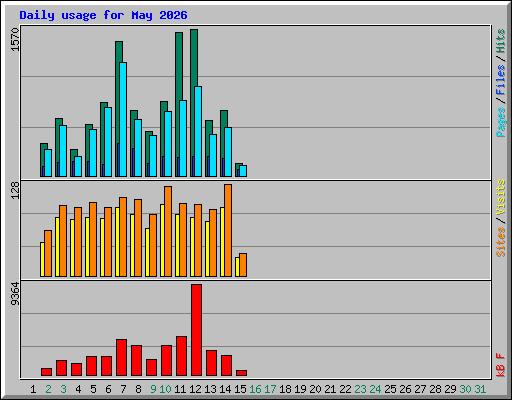The image size is (512, 400).
Task: Click the chart title 'Daily usage for May 2026'
Action: tap(103, 15)
